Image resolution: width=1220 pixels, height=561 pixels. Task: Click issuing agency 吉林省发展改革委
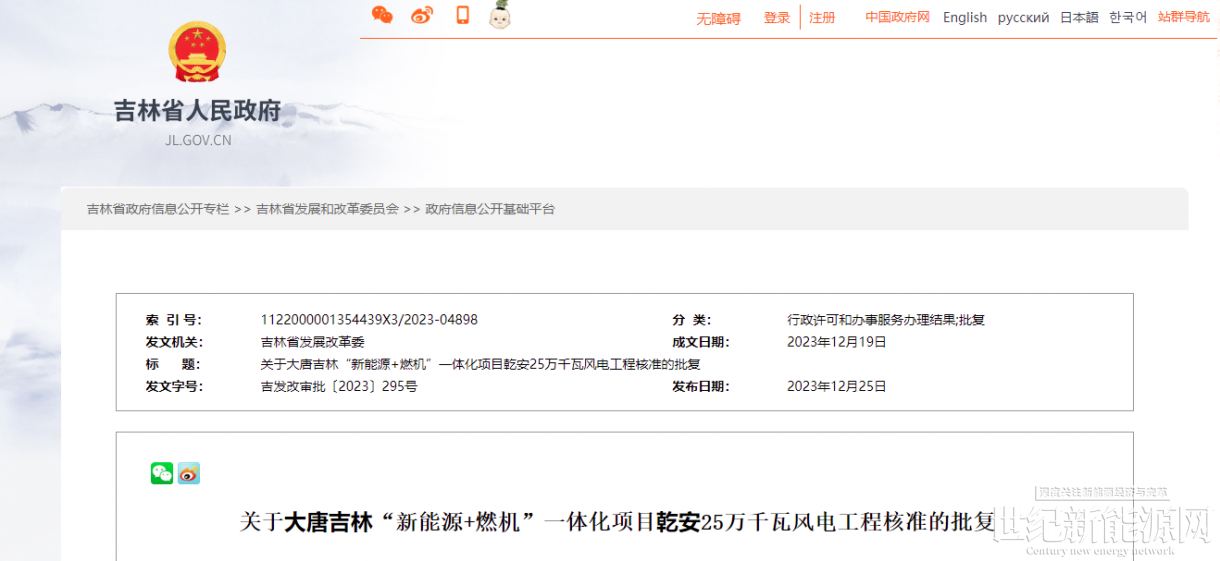pyautogui.click(x=312, y=342)
